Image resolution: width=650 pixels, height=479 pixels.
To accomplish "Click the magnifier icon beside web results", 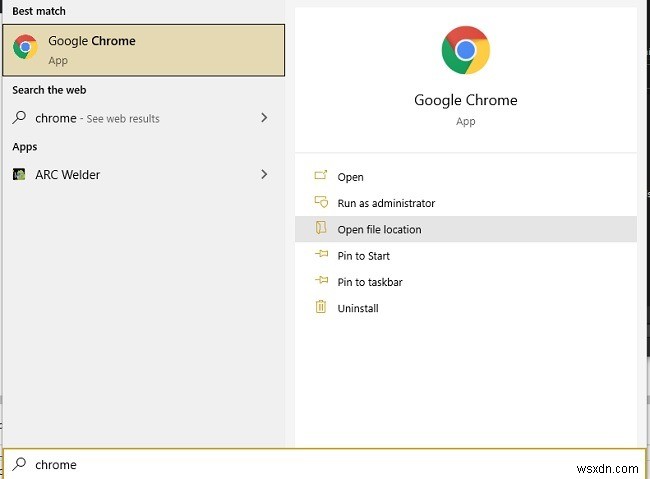I will coord(19,117).
